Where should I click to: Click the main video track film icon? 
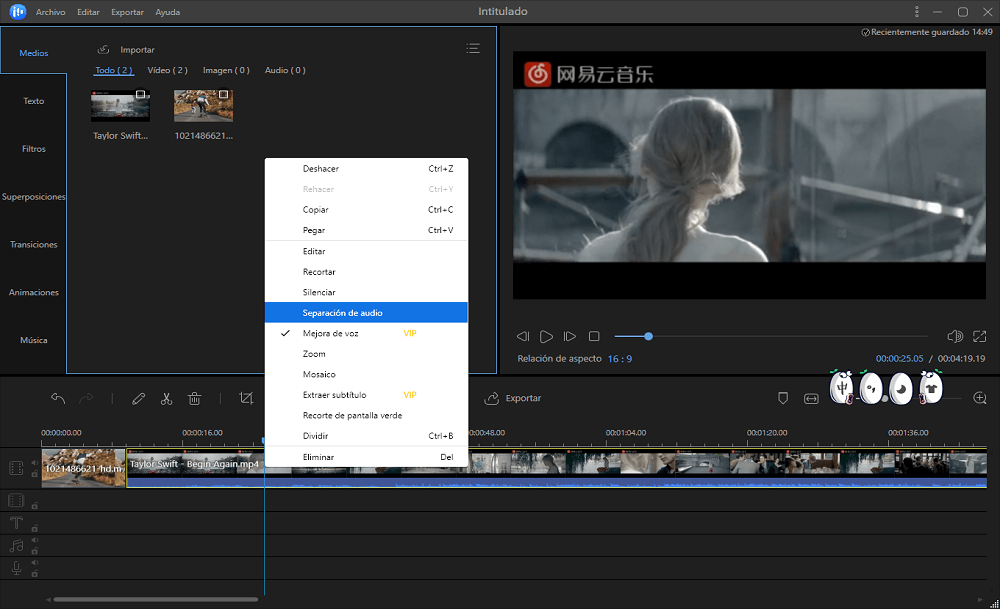(x=16, y=468)
